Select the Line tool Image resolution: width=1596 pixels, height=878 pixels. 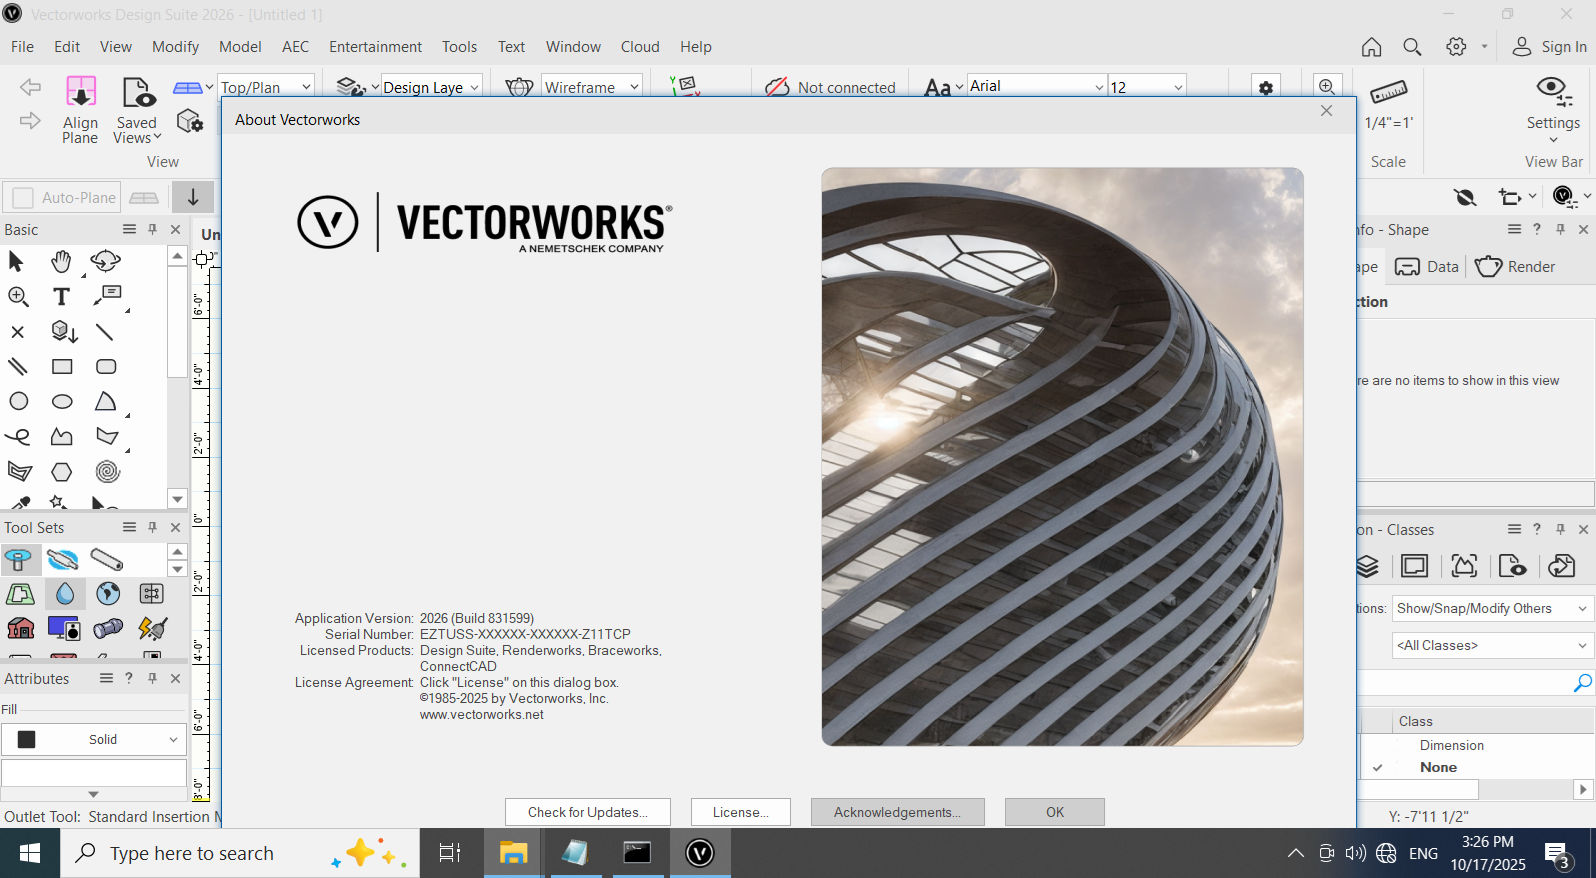click(105, 332)
